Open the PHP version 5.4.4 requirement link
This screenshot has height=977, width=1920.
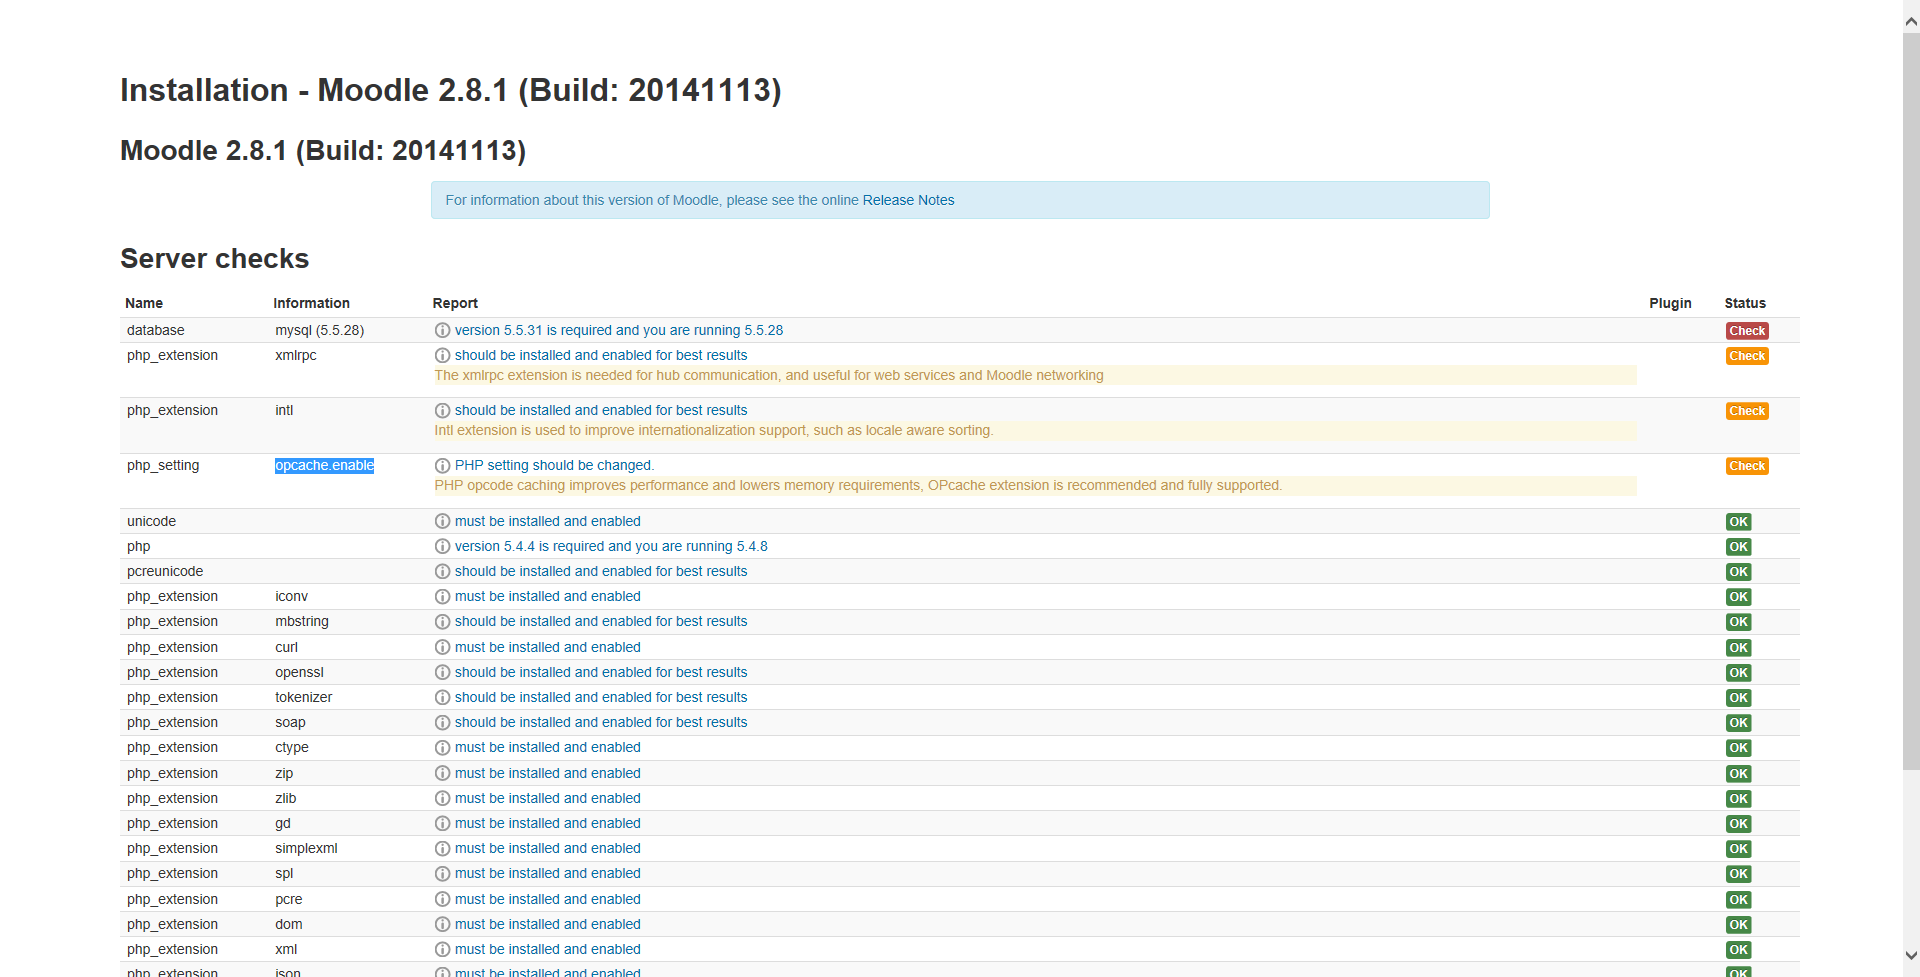(x=611, y=546)
